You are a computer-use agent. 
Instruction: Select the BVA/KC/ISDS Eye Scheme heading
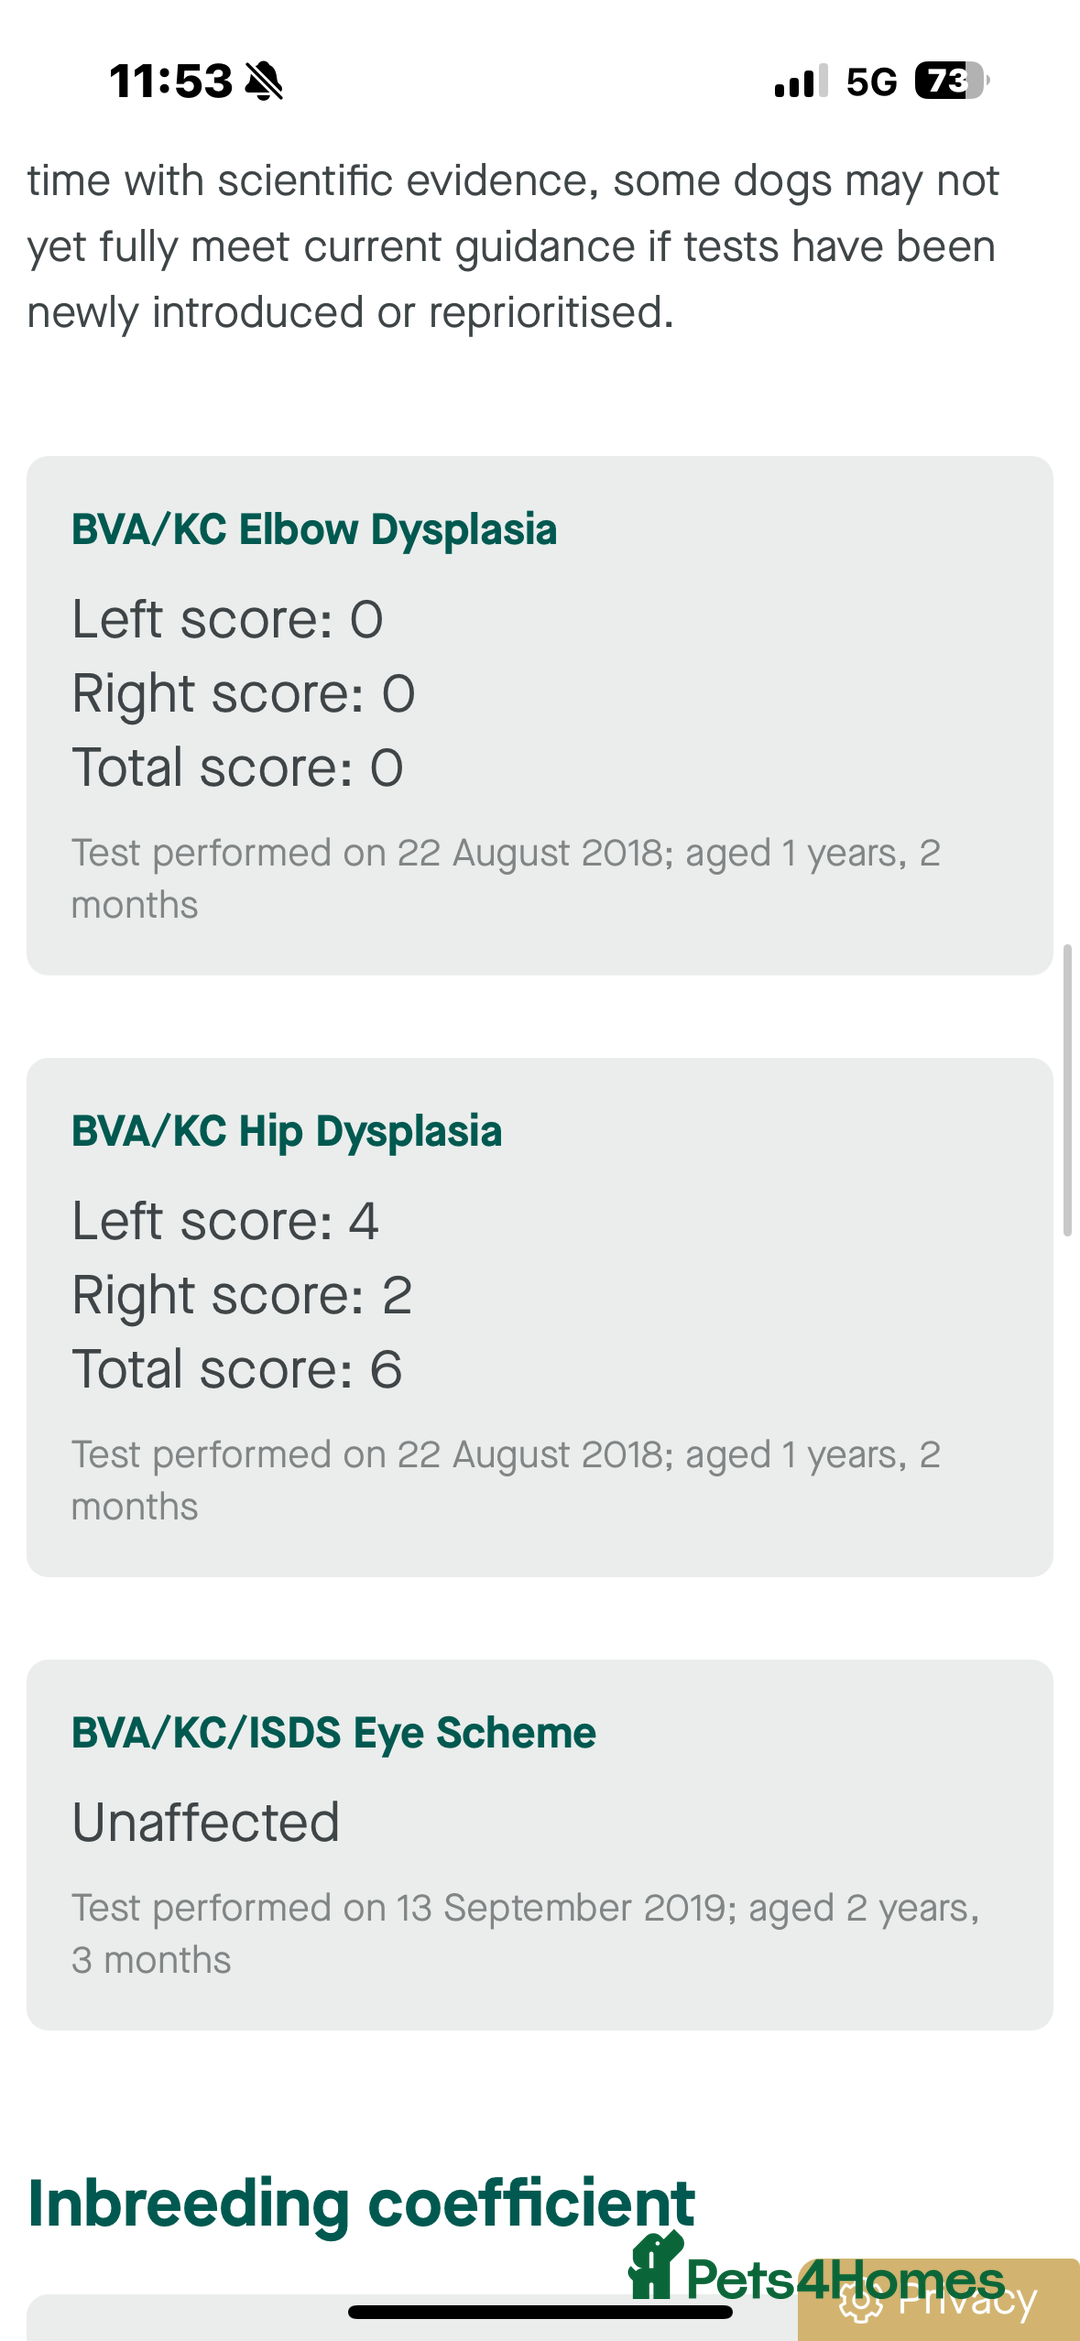(x=334, y=1733)
